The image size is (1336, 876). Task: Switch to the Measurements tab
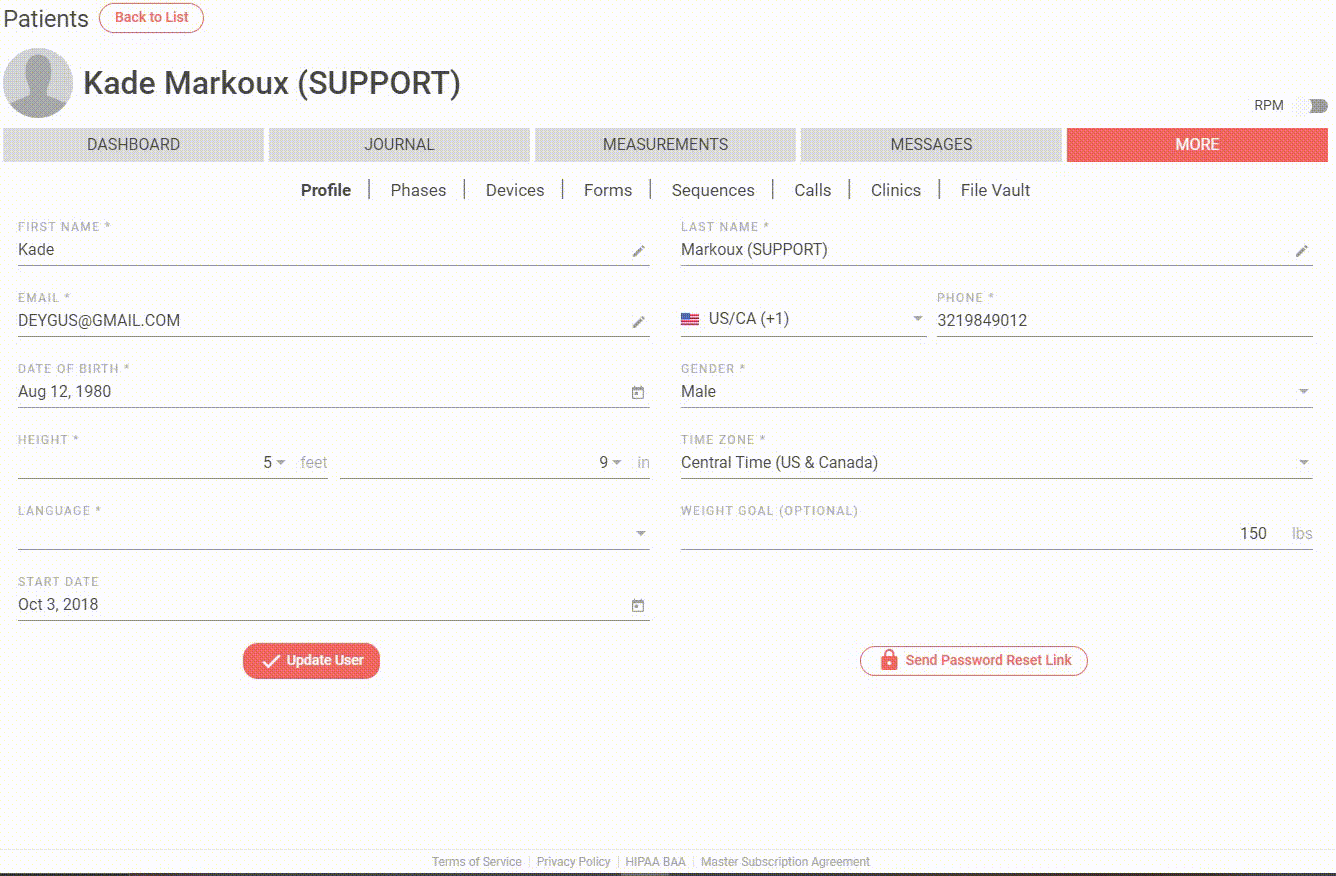pyautogui.click(x=665, y=144)
